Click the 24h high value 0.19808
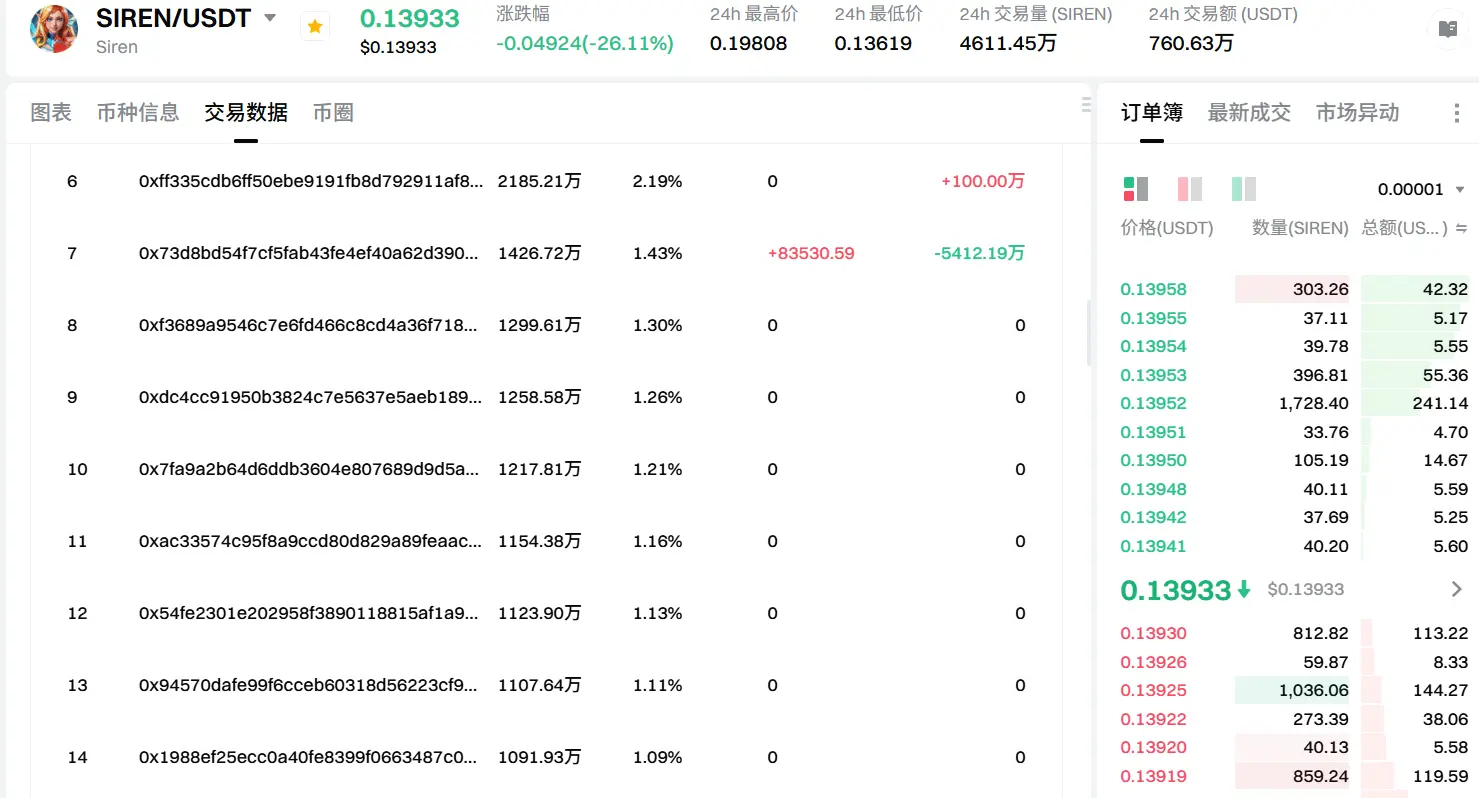Viewport: 1479px width, 798px height. pos(748,43)
